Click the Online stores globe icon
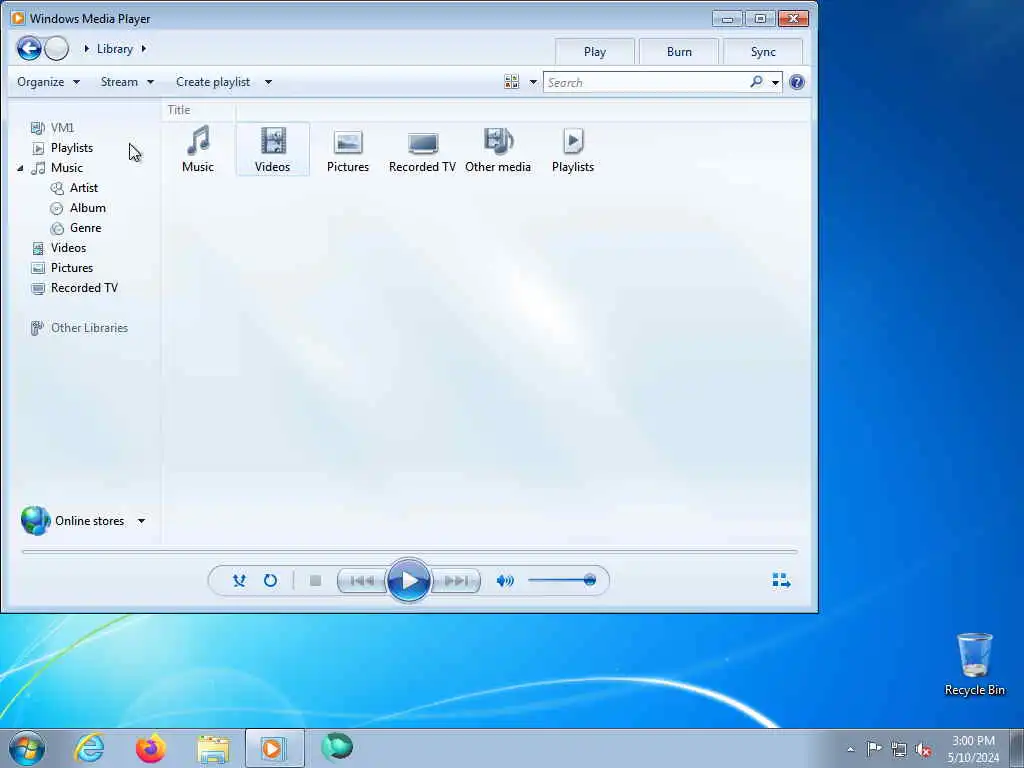Screen dimensions: 1024x768 click(35, 520)
